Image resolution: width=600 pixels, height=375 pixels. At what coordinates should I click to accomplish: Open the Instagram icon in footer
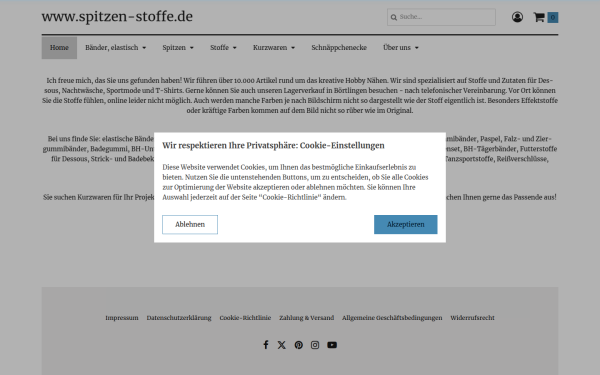315,345
